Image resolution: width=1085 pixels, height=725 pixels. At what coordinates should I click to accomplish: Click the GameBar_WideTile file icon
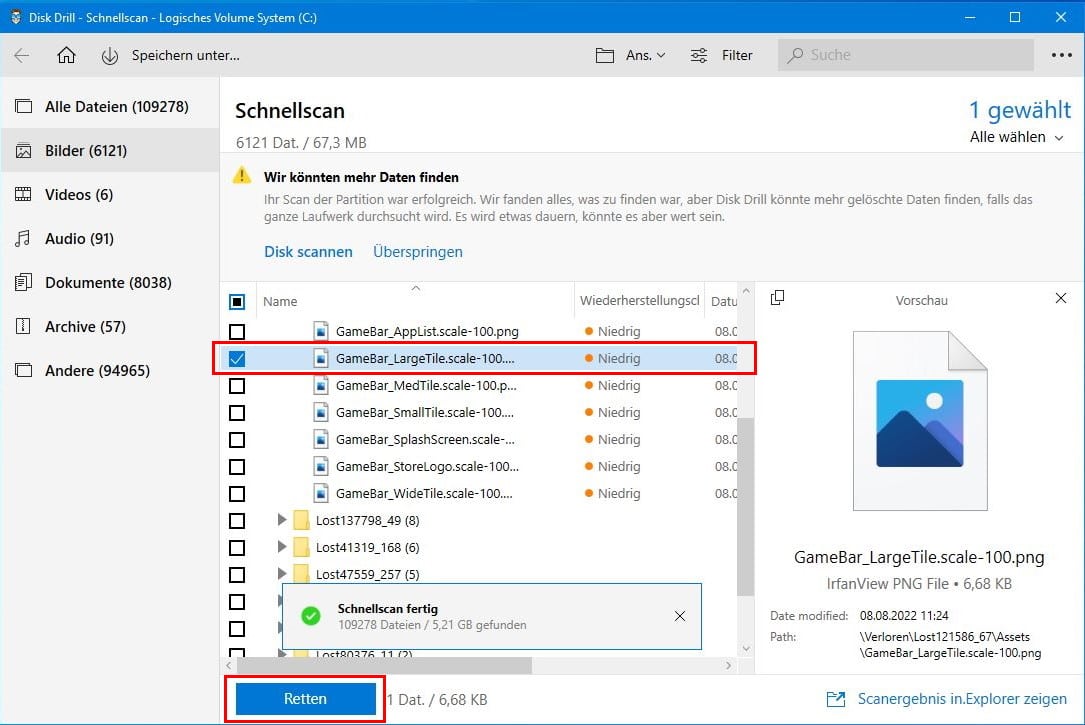pyautogui.click(x=320, y=493)
